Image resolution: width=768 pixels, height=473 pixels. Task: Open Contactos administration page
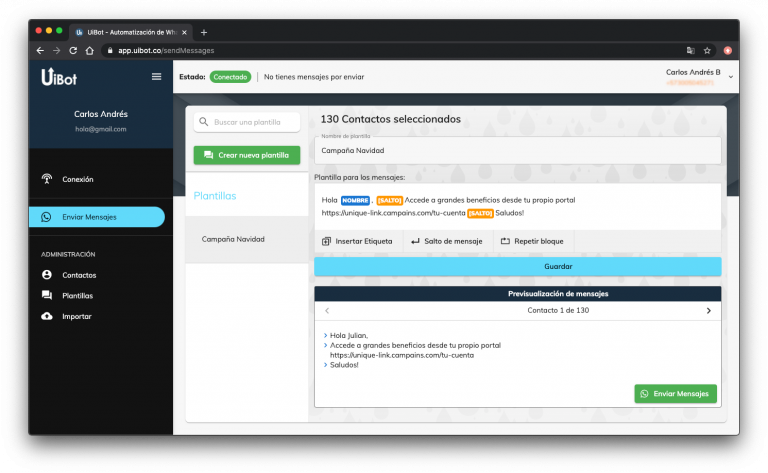[79, 275]
